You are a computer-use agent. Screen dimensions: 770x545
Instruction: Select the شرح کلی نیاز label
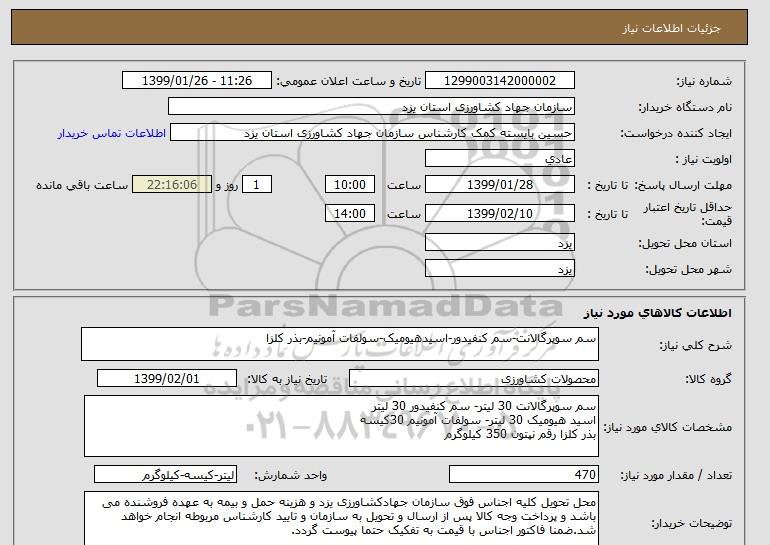[x=695, y=345]
